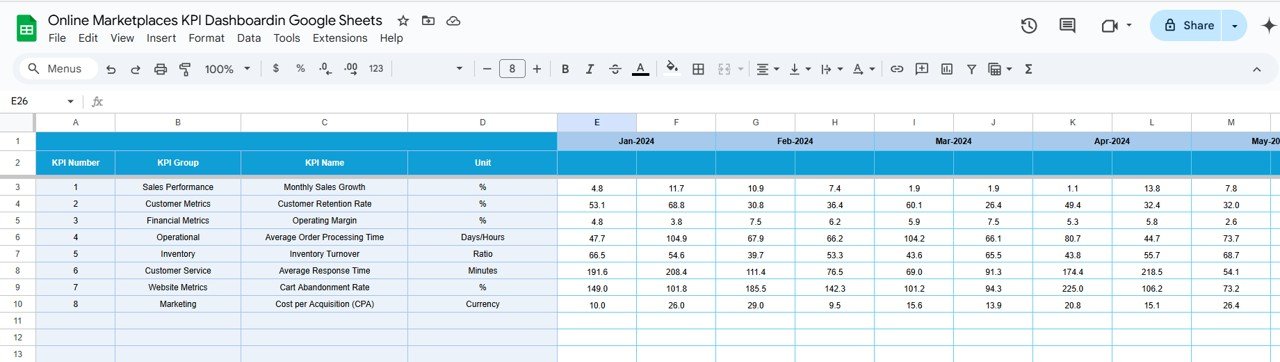
Task: Check cloud save status icon
Action: [454, 21]
